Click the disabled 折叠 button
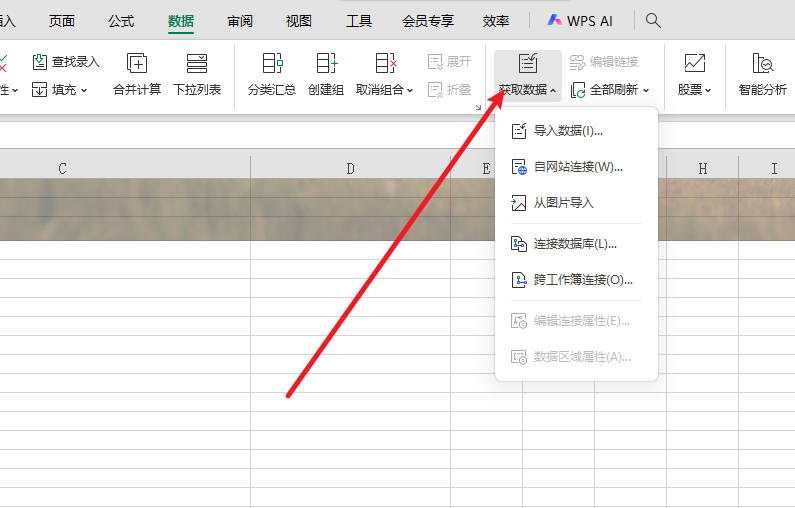Image resolution: width=795 pixels, height=508 pixels. pyautogui.click(x=449, y=90)
